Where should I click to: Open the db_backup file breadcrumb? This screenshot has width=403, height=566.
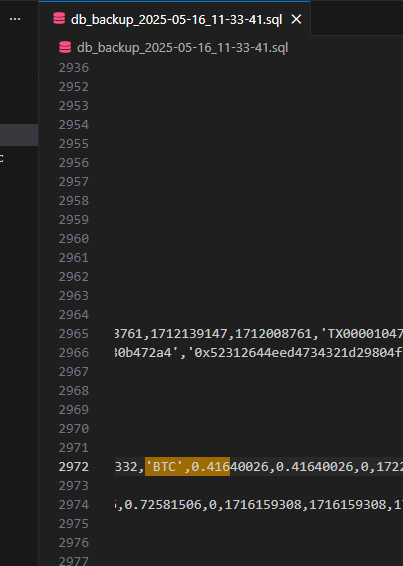[182, 48]
